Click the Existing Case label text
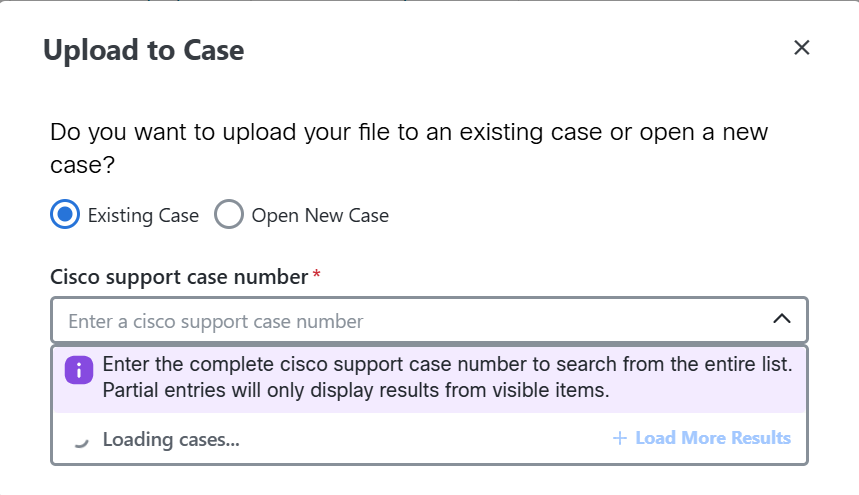Screen dimensions: 859x495 (x=143, y=215)
